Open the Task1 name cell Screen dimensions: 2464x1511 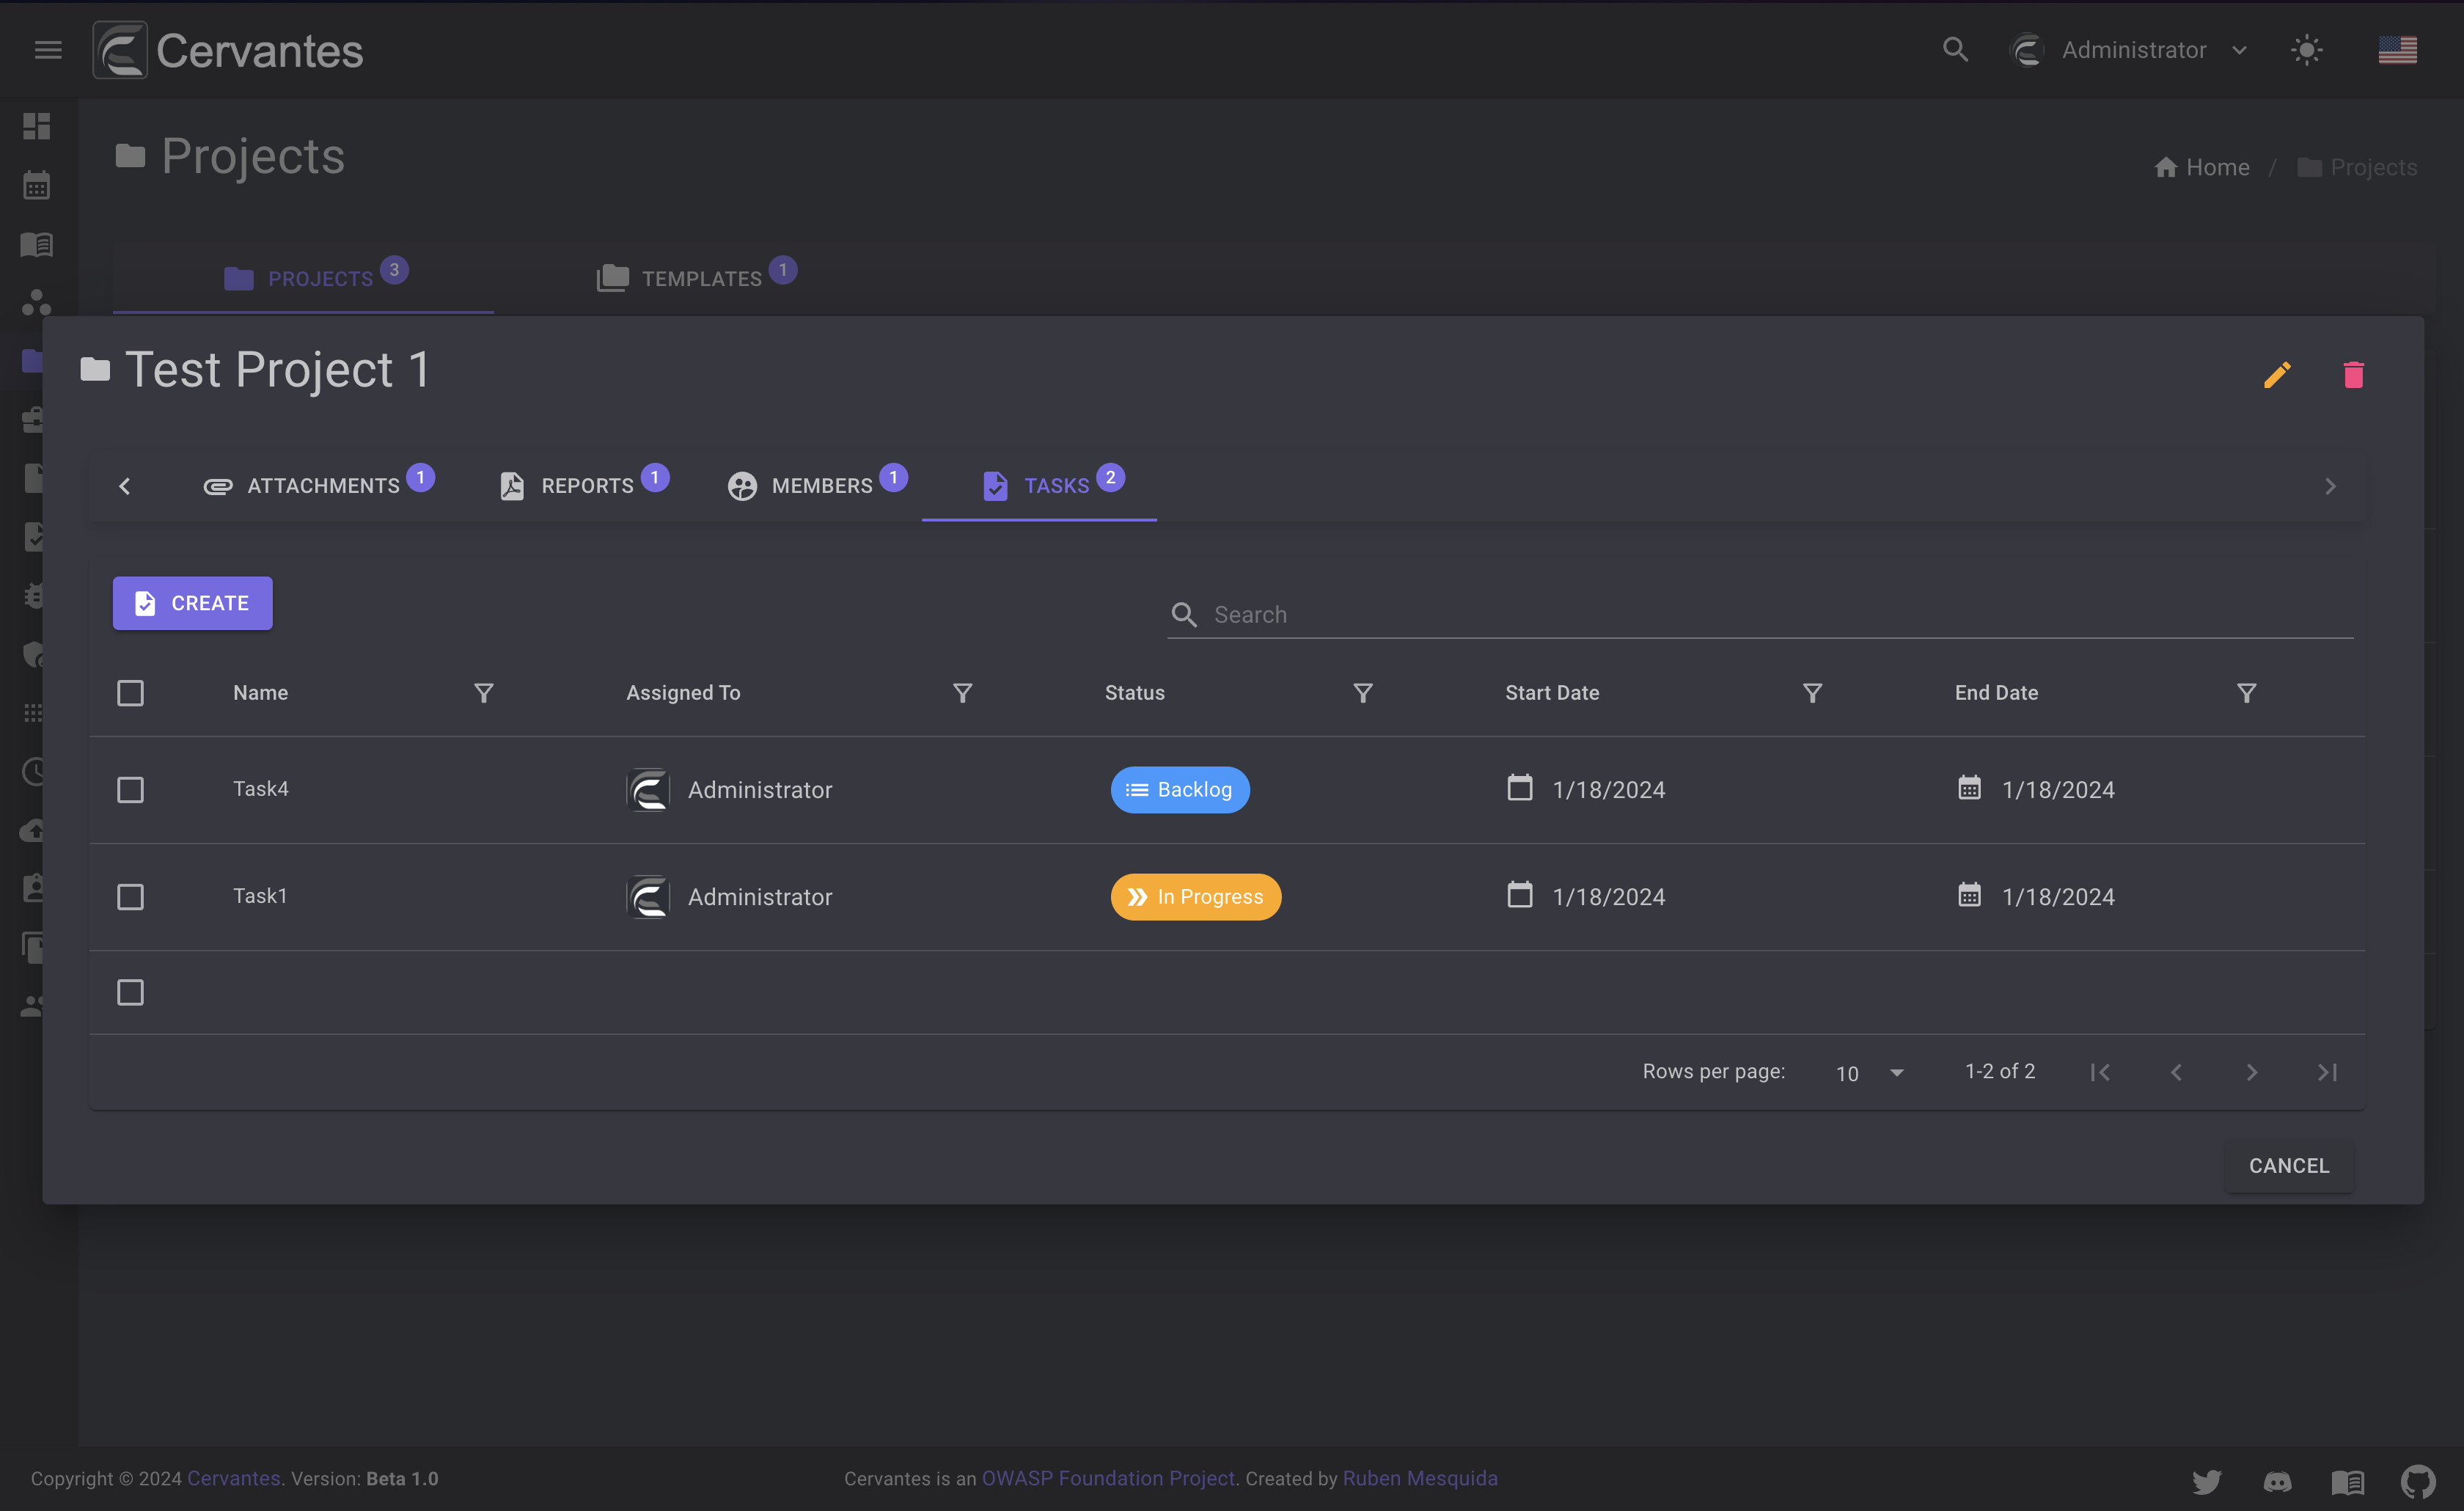pyautogui.click(x=260, y=896)
